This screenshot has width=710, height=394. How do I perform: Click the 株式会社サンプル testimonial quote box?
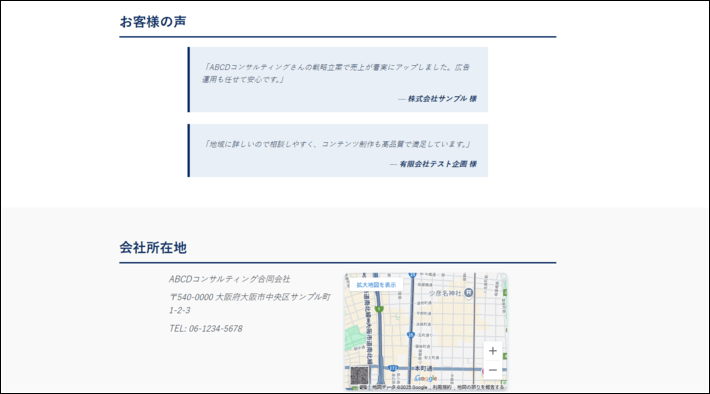coord(338,79)
